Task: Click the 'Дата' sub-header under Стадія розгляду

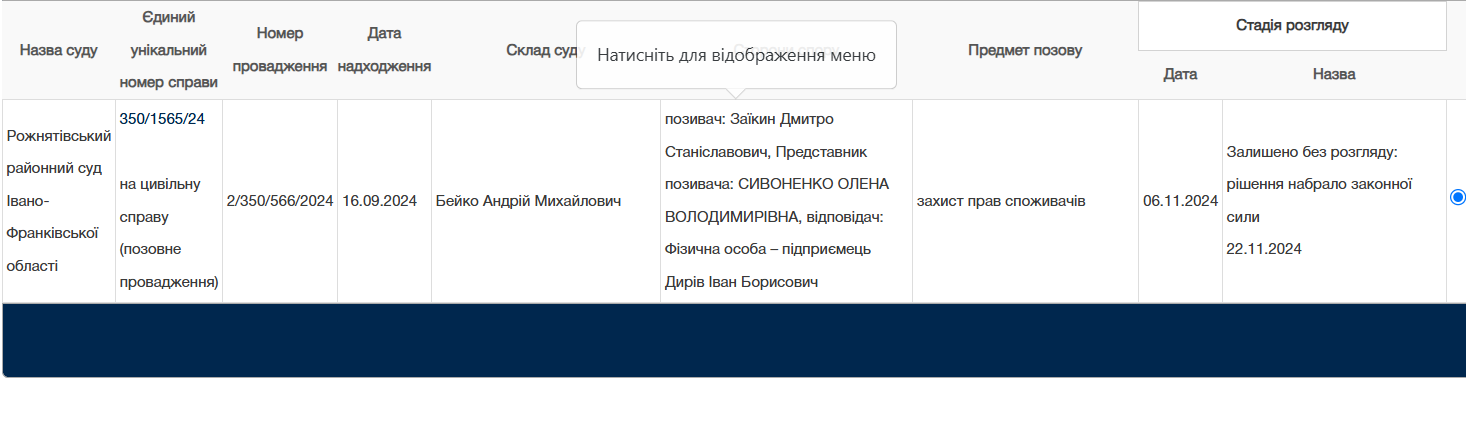Action: (x=1180, y=75)
